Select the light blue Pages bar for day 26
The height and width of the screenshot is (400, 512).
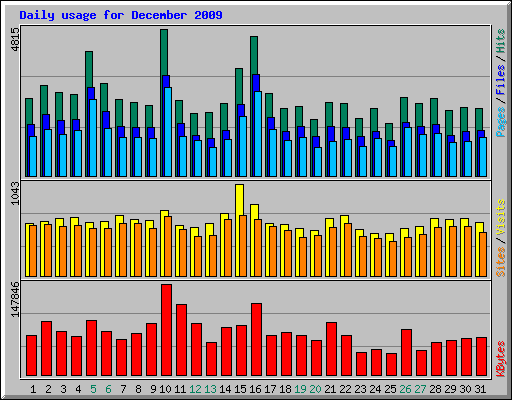point(408,152)
